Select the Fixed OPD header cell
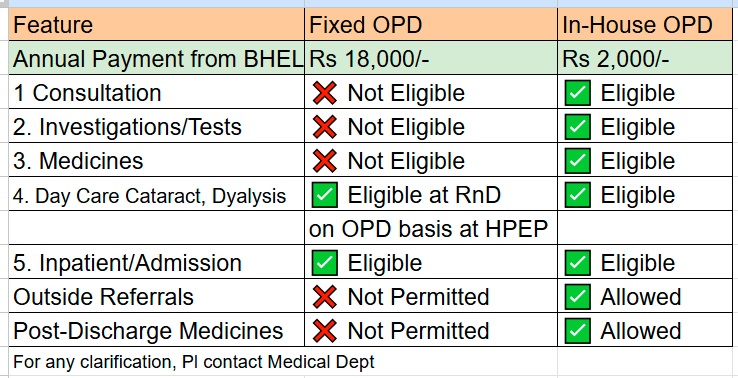This screenshot has height=378, width=738. [x=431, y=24]
